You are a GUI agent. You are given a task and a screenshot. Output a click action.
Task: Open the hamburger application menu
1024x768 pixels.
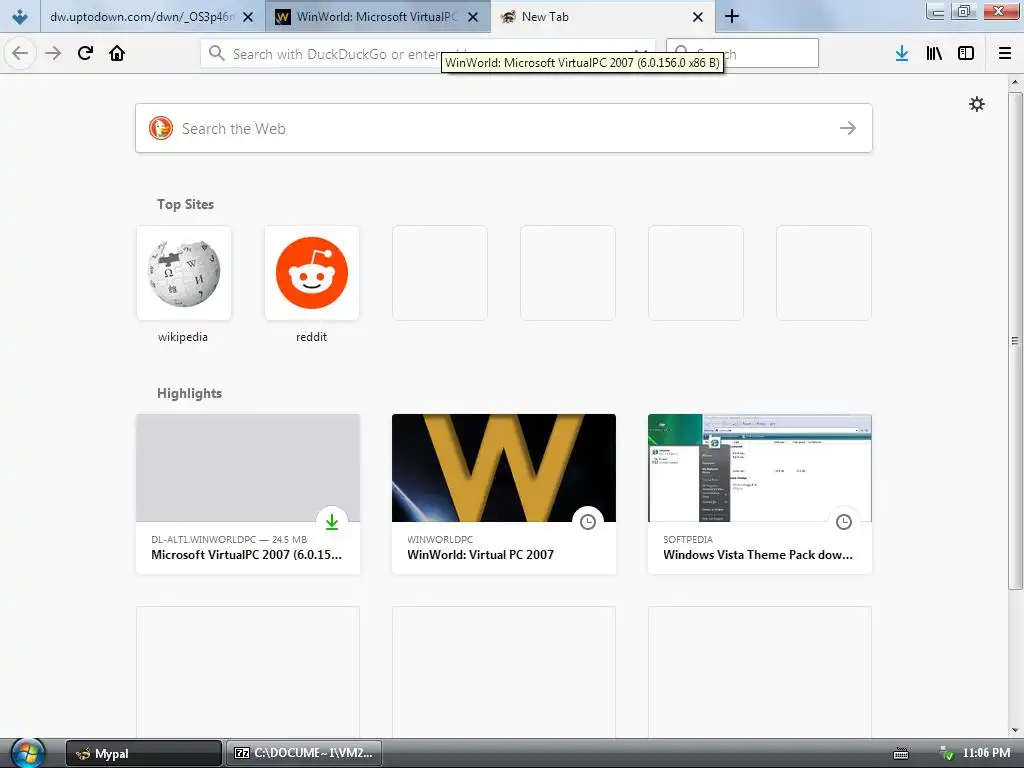[x=1005, y=54]
